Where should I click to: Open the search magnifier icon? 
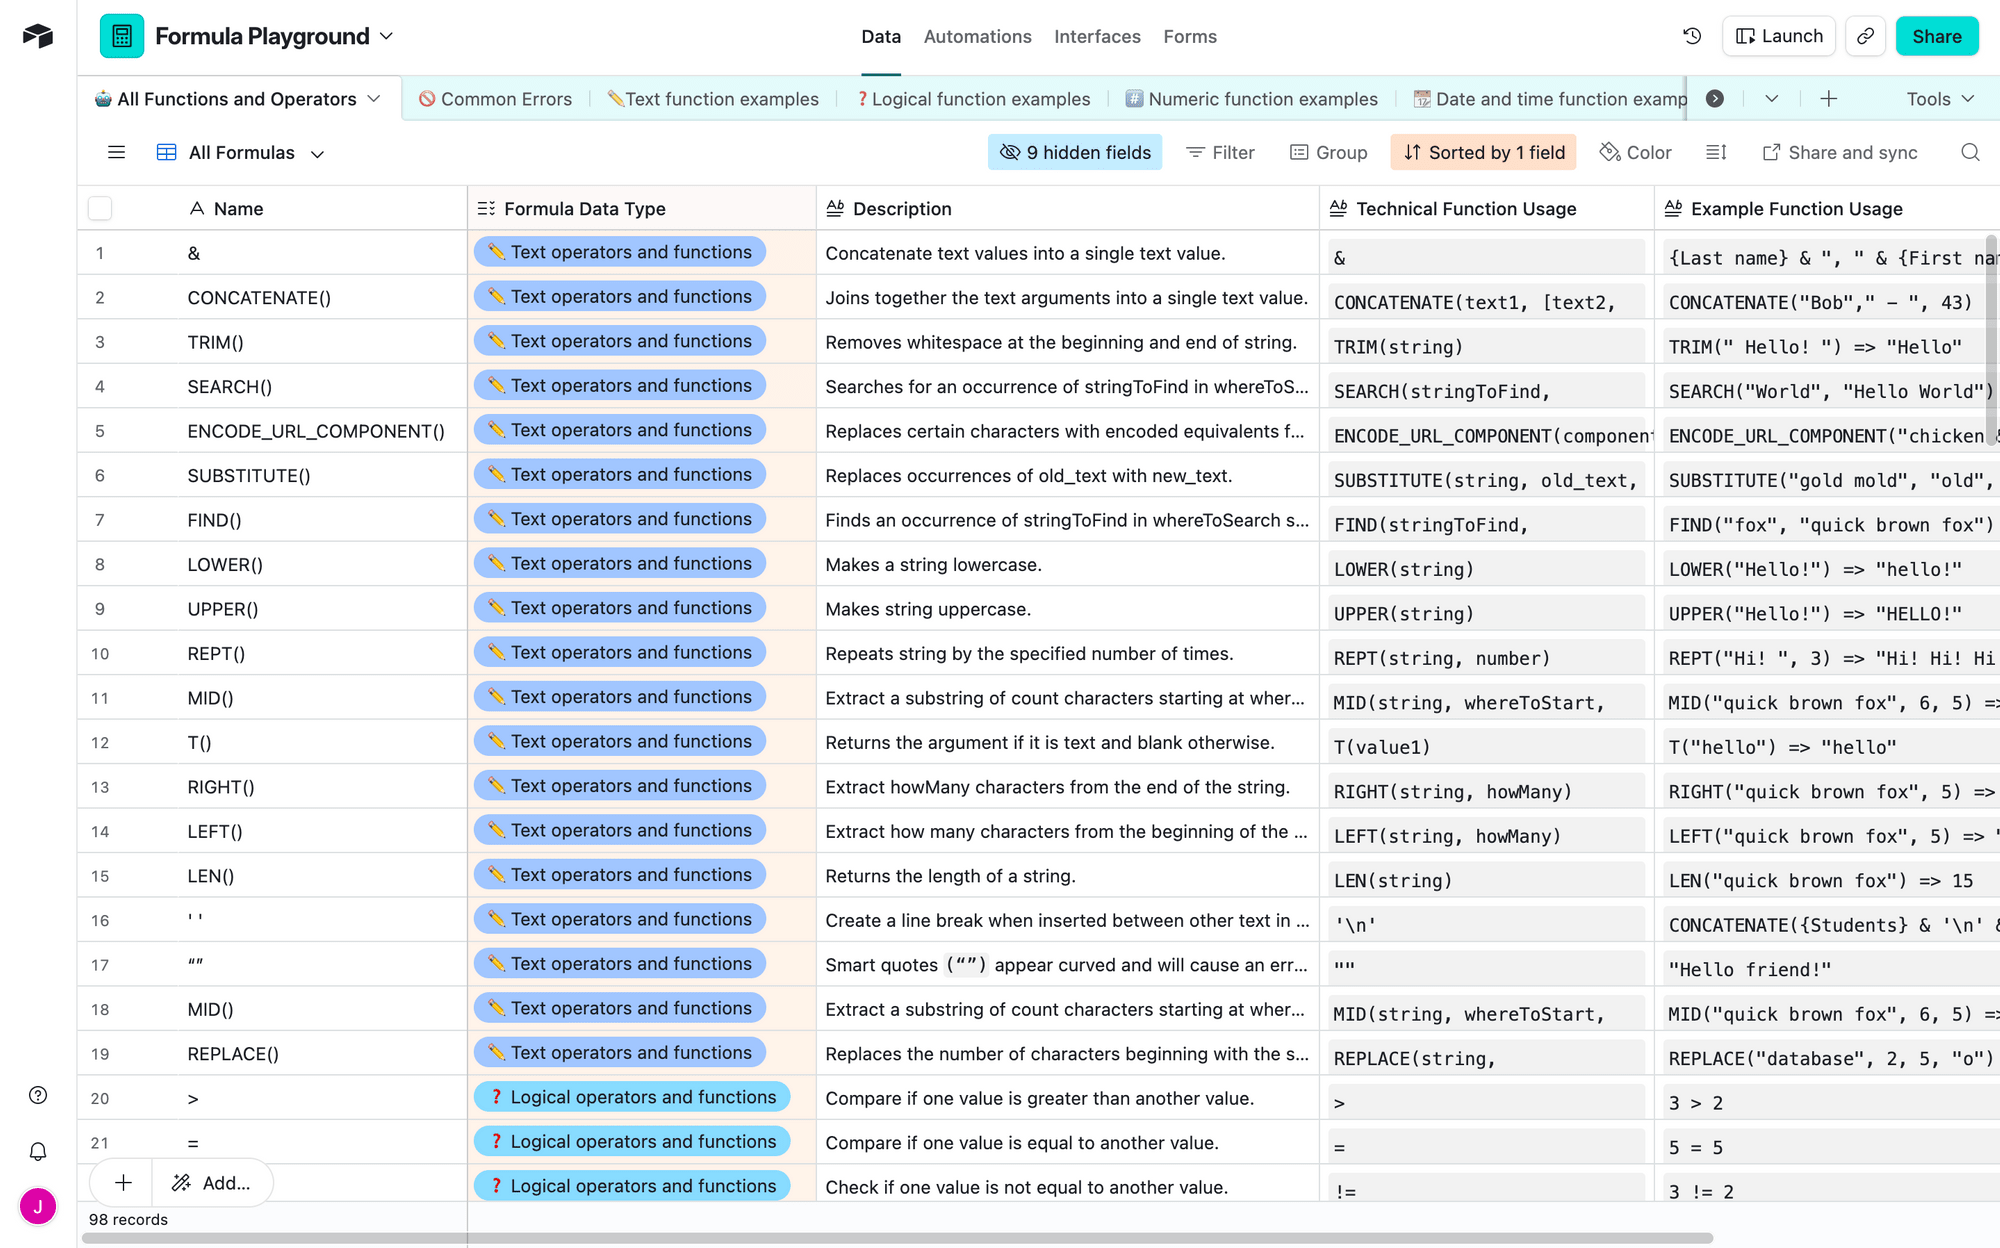1969,152
